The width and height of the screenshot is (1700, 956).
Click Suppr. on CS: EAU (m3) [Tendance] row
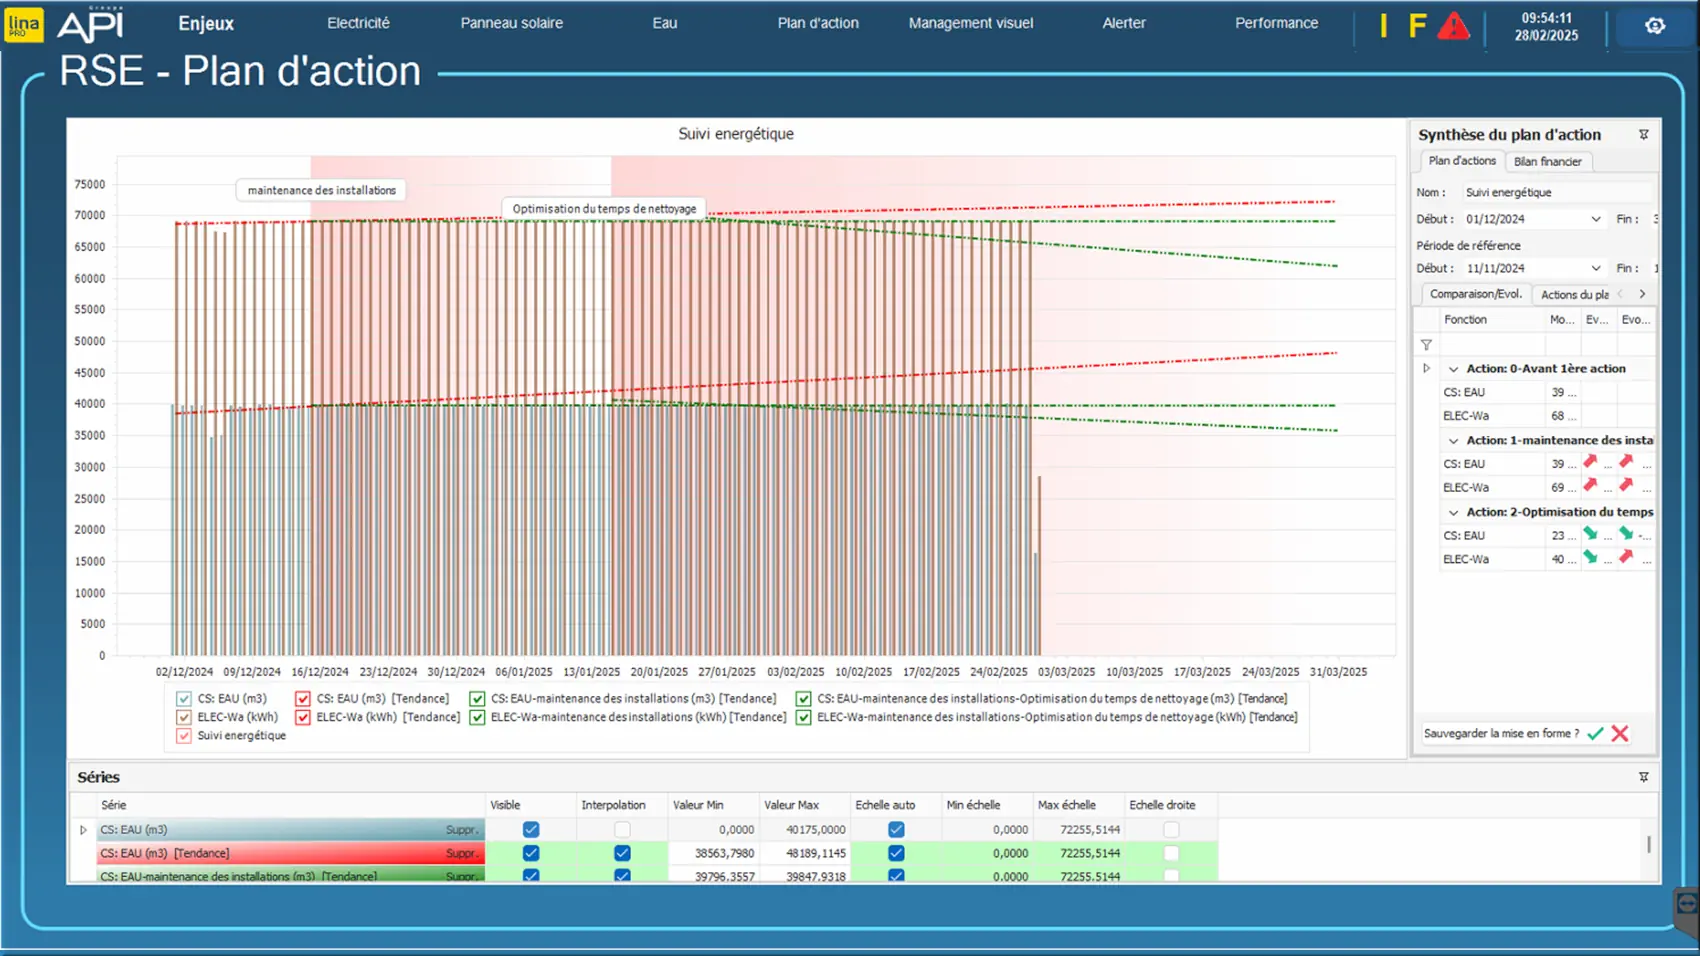461,854
